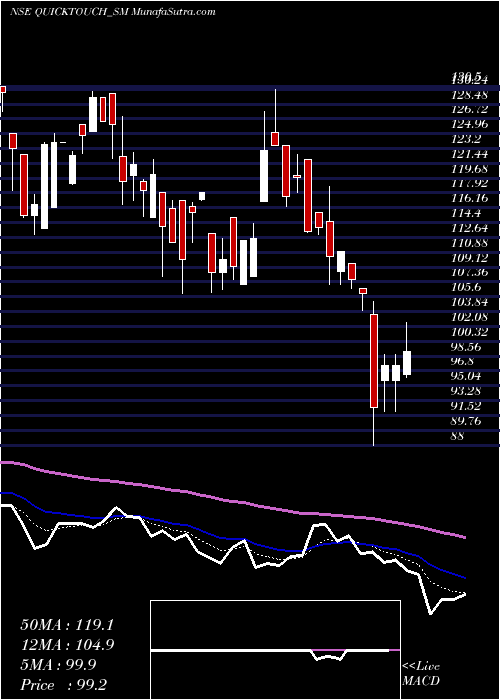
Task: Click the Price : 99.2 readout
Action: click(x=63, y=685)
